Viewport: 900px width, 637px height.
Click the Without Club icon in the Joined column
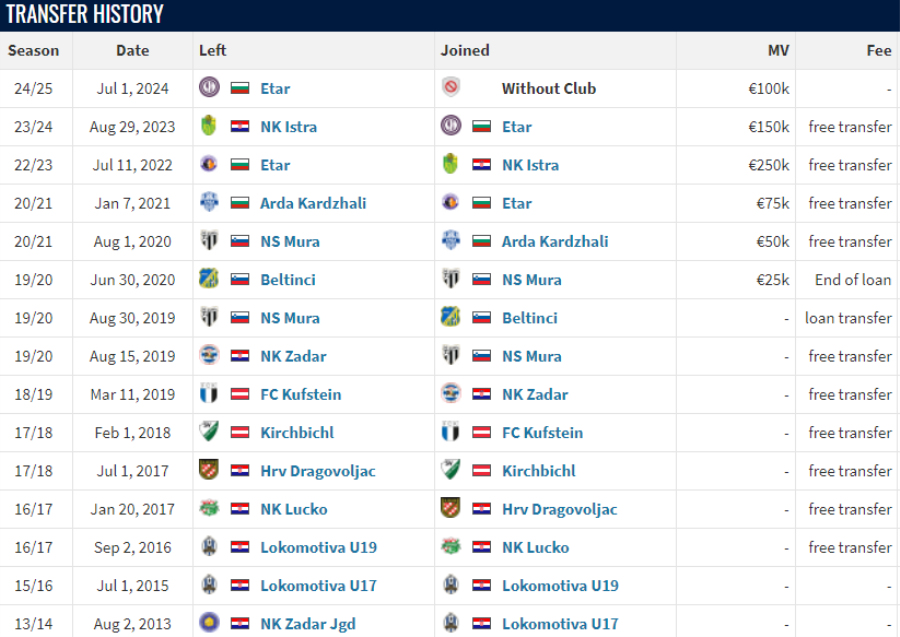451,88
